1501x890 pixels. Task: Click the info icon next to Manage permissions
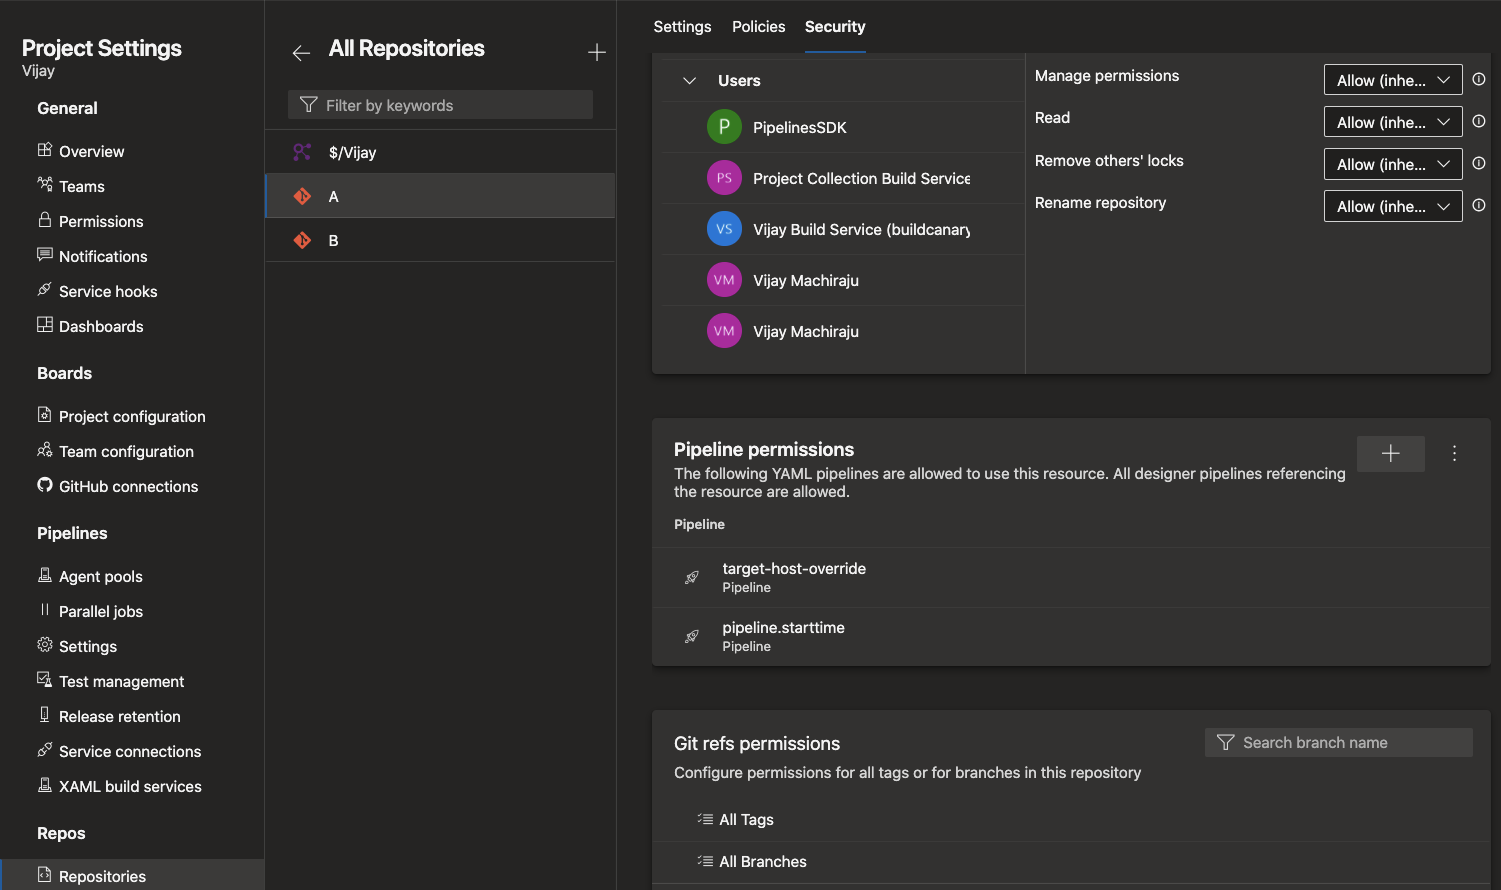click(1478, 79)
